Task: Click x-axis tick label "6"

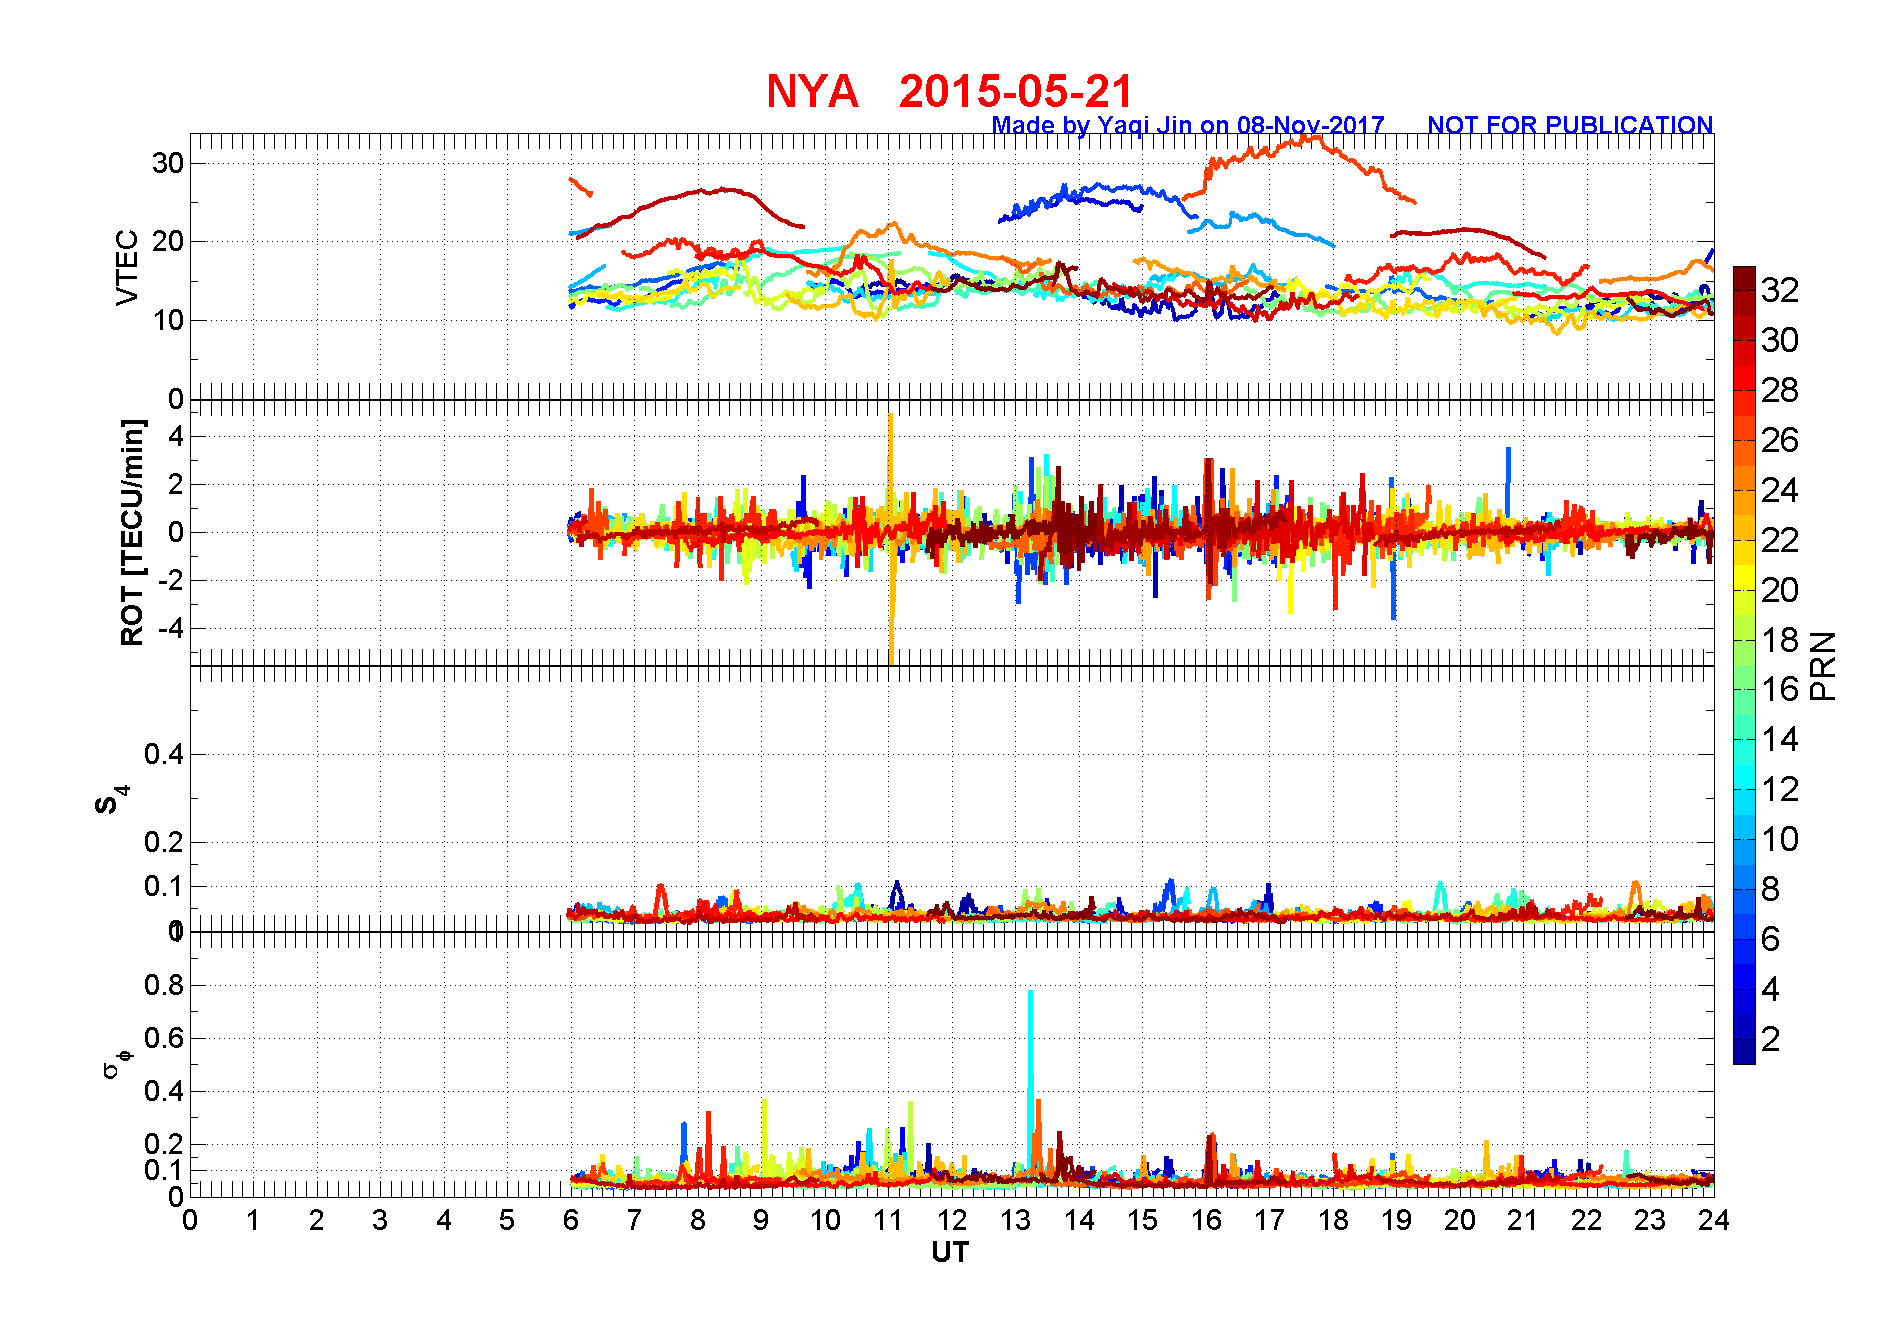Action: click(x=571, y=1221)
